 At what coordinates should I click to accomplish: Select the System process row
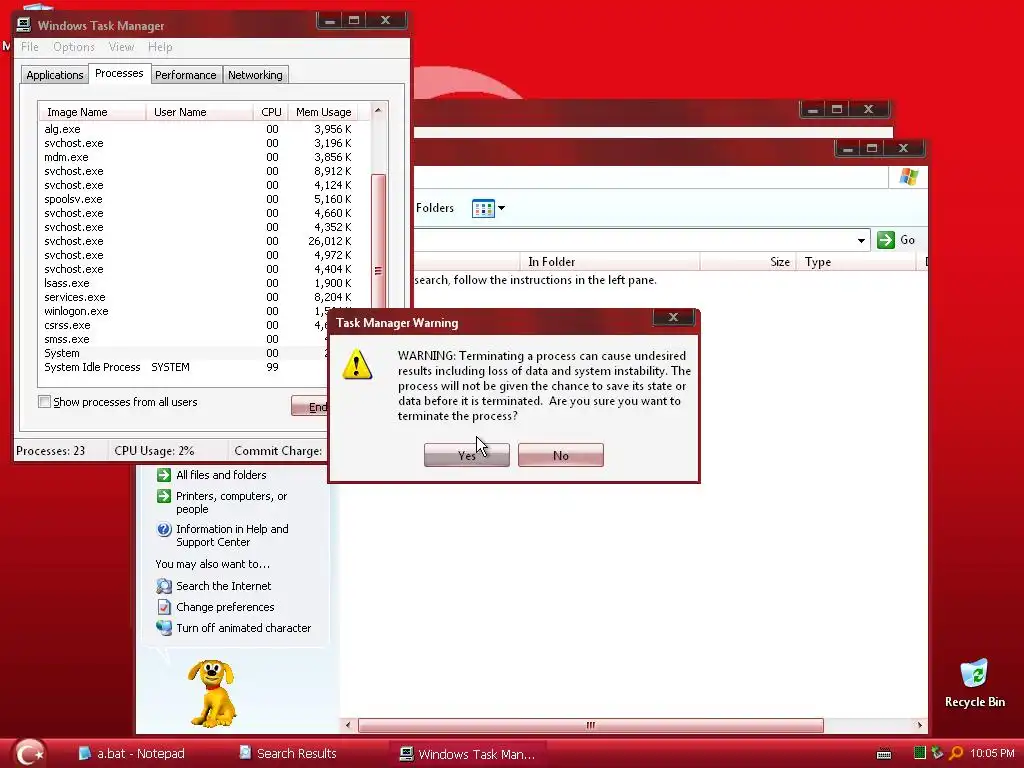point(184,353)
